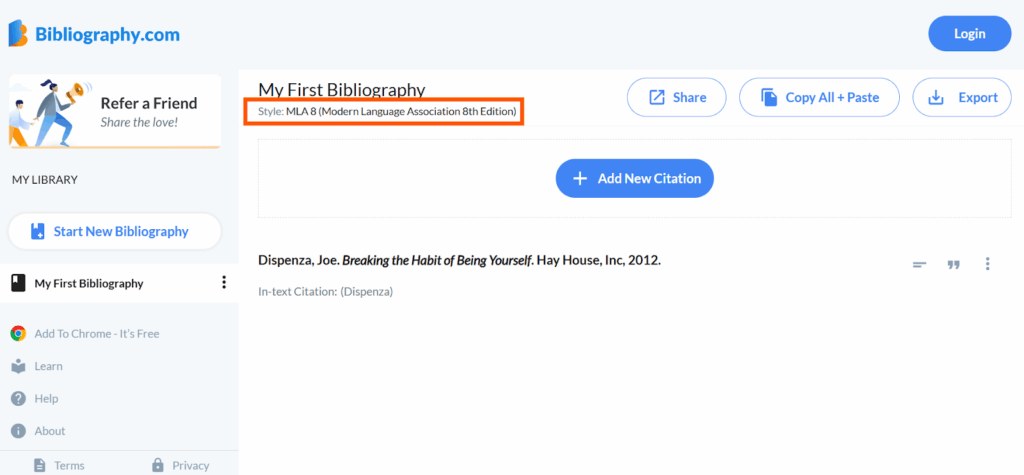Image resolution: width=1024 pixels, height=475 pixels.
Task: Click the Help question mark icon
Action: (x=18, y=399)
